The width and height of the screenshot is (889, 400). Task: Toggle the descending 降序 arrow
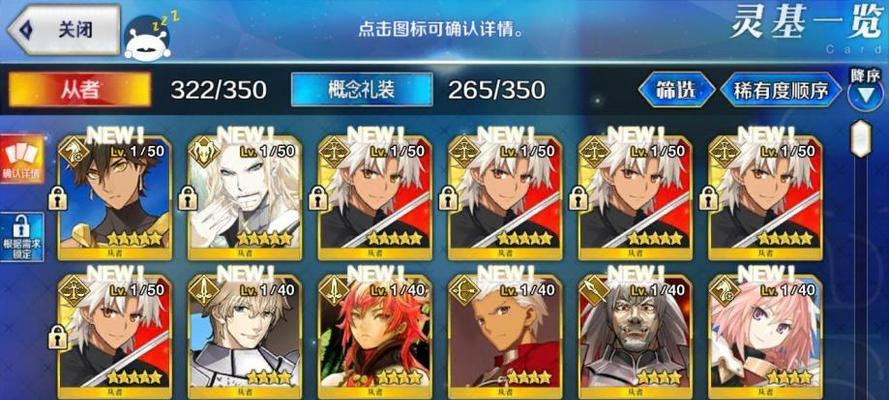tap(865, 93)
